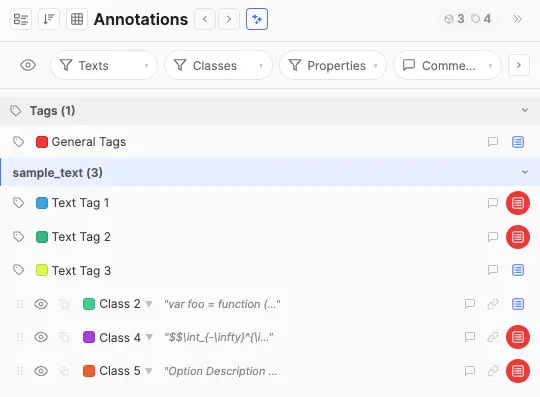Click the blue Text Tag 1 swatch
This screenshot has height=397, width=540.
(42, 203)
